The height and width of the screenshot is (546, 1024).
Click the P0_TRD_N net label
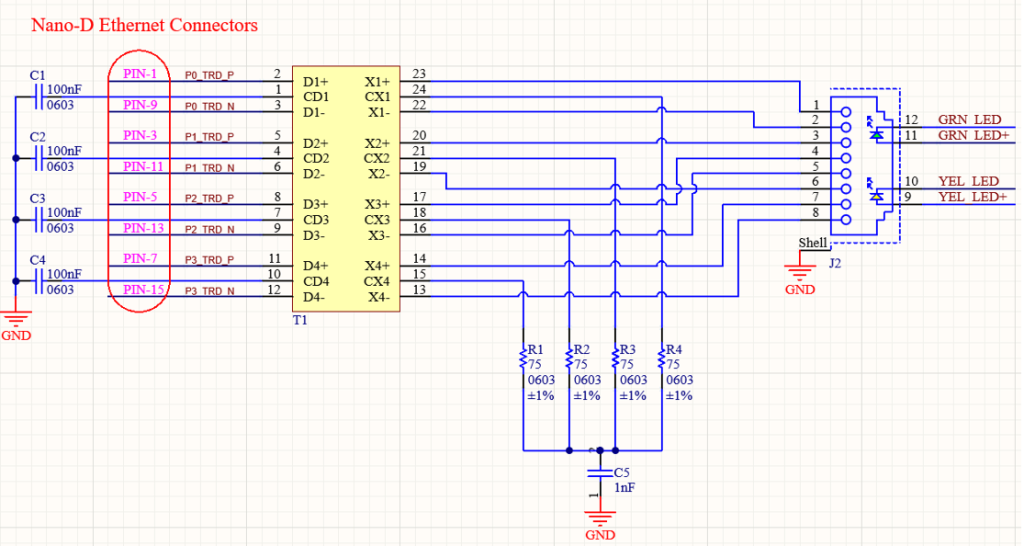[209, 106]
